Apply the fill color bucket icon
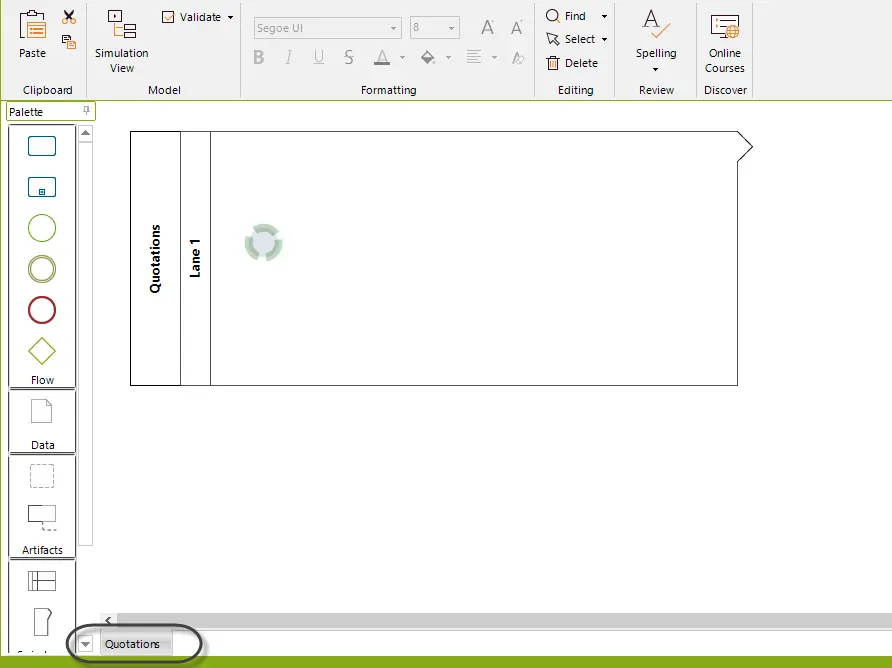This screenshot has width=892, height=668. coord(428,57)
